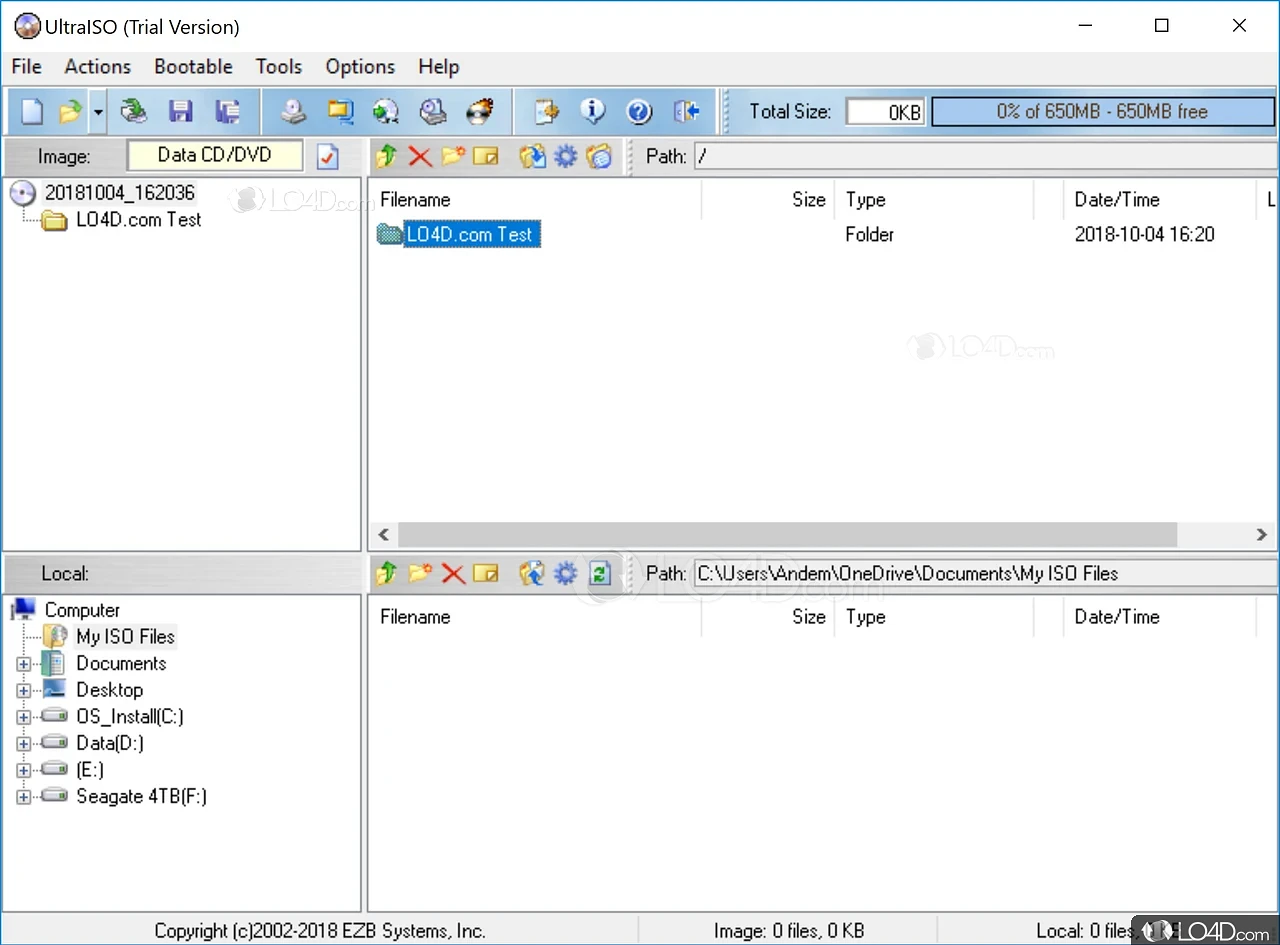Expand the Documents tree node
Image resolution: width=1280 pixels, height=945 pixels.
pyautogui.click(x=24, y=664)
